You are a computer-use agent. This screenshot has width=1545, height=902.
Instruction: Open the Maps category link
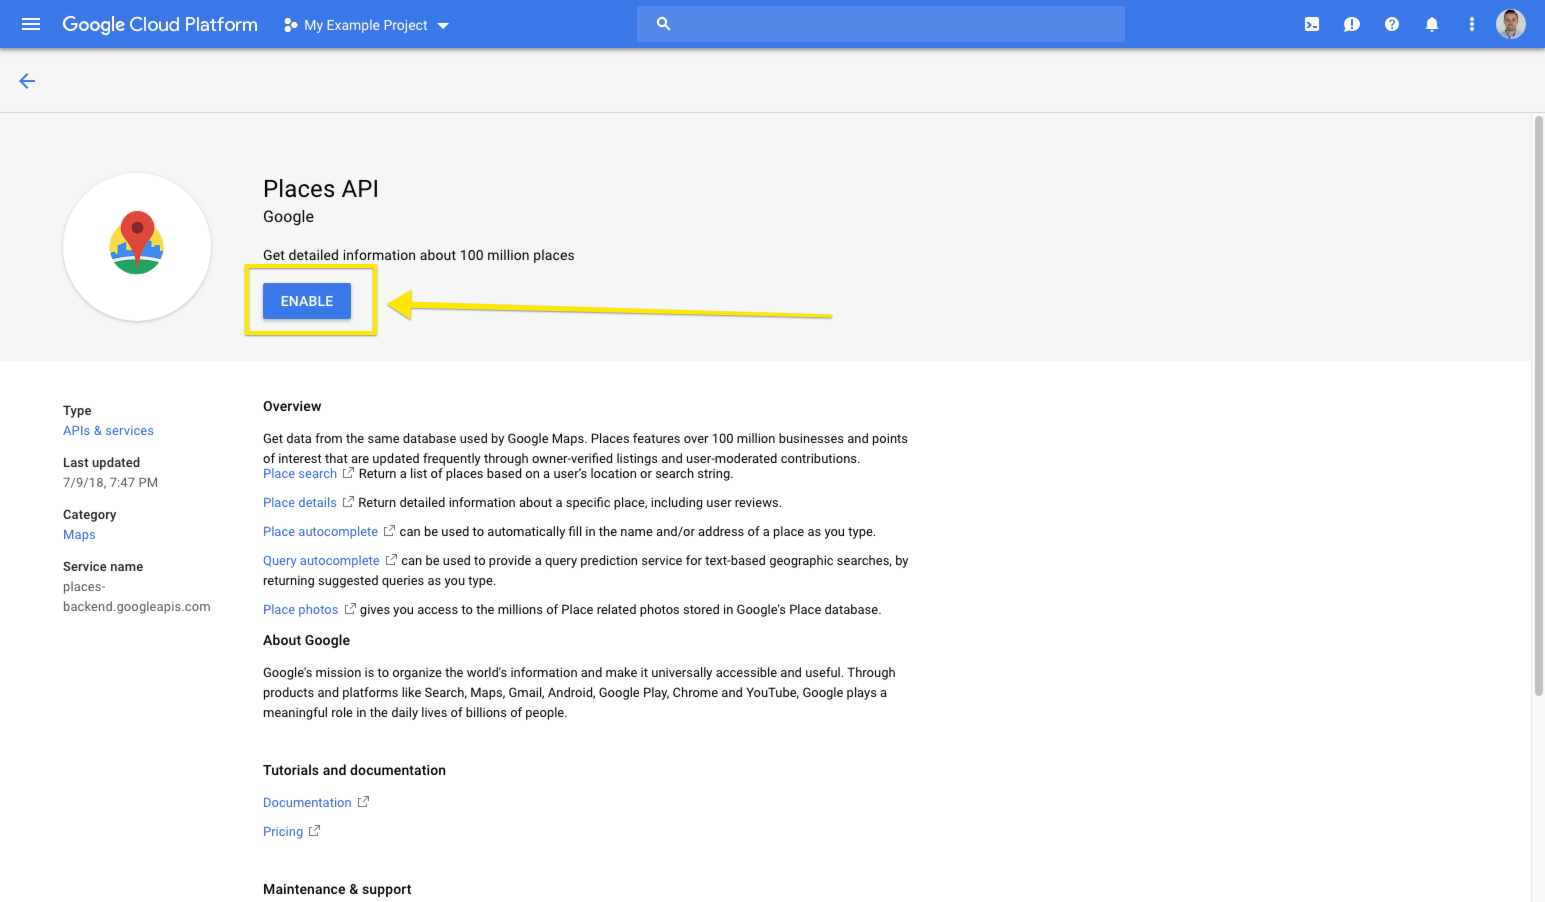coord(79,535)
